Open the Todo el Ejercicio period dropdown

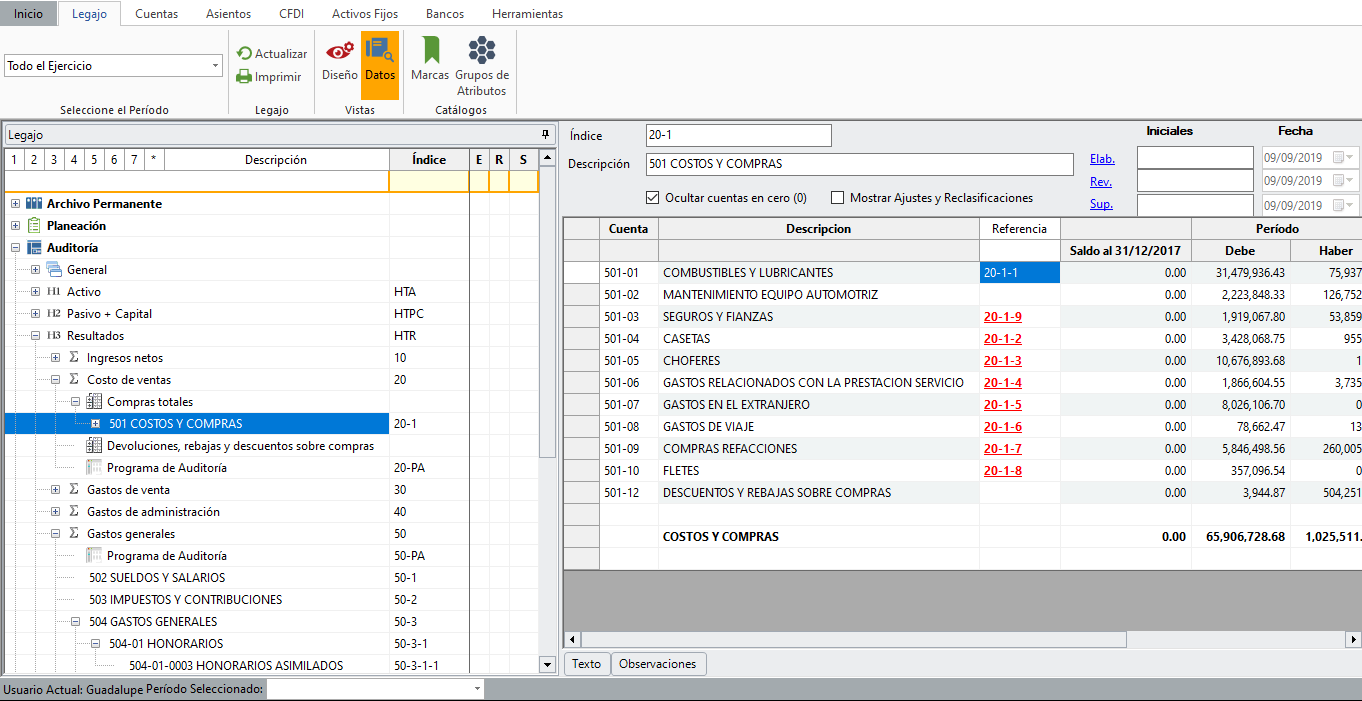pos(216,66)
